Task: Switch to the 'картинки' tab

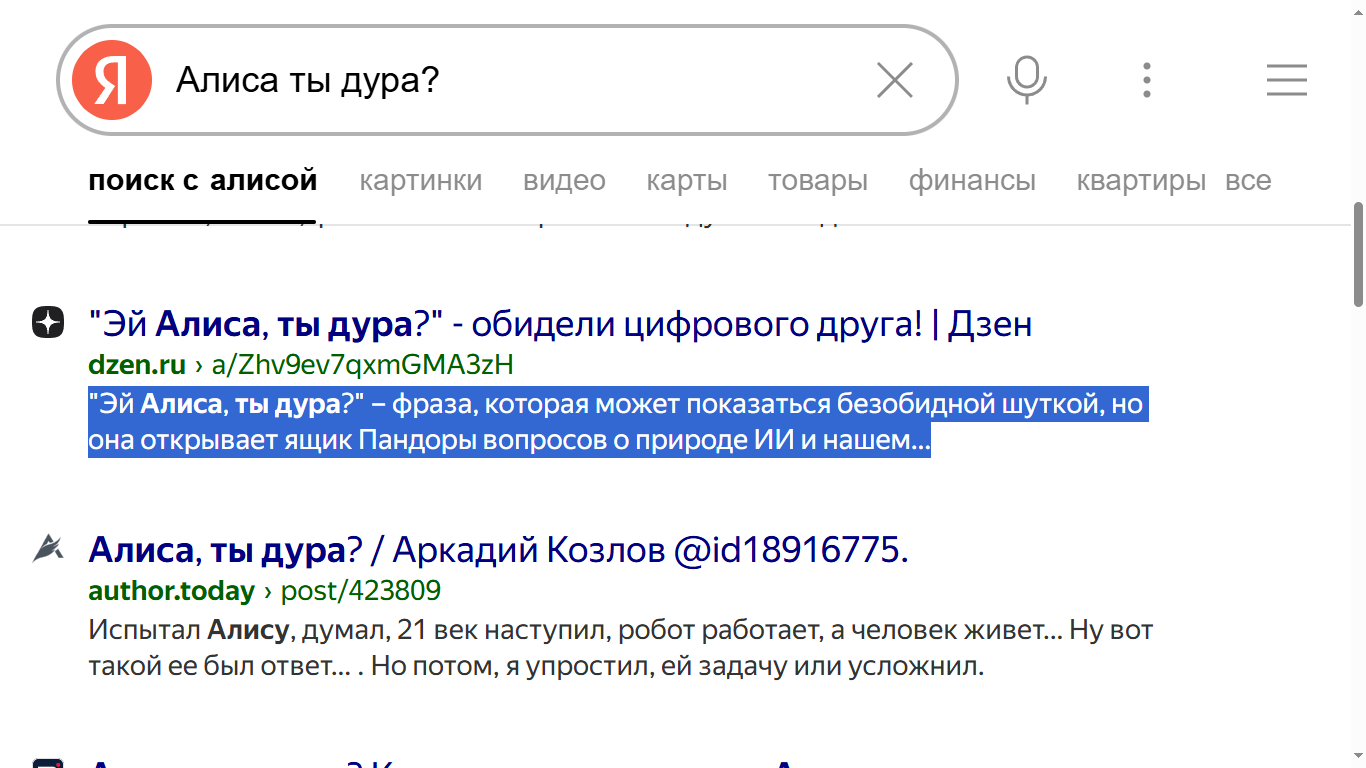Action: [421, 181]
